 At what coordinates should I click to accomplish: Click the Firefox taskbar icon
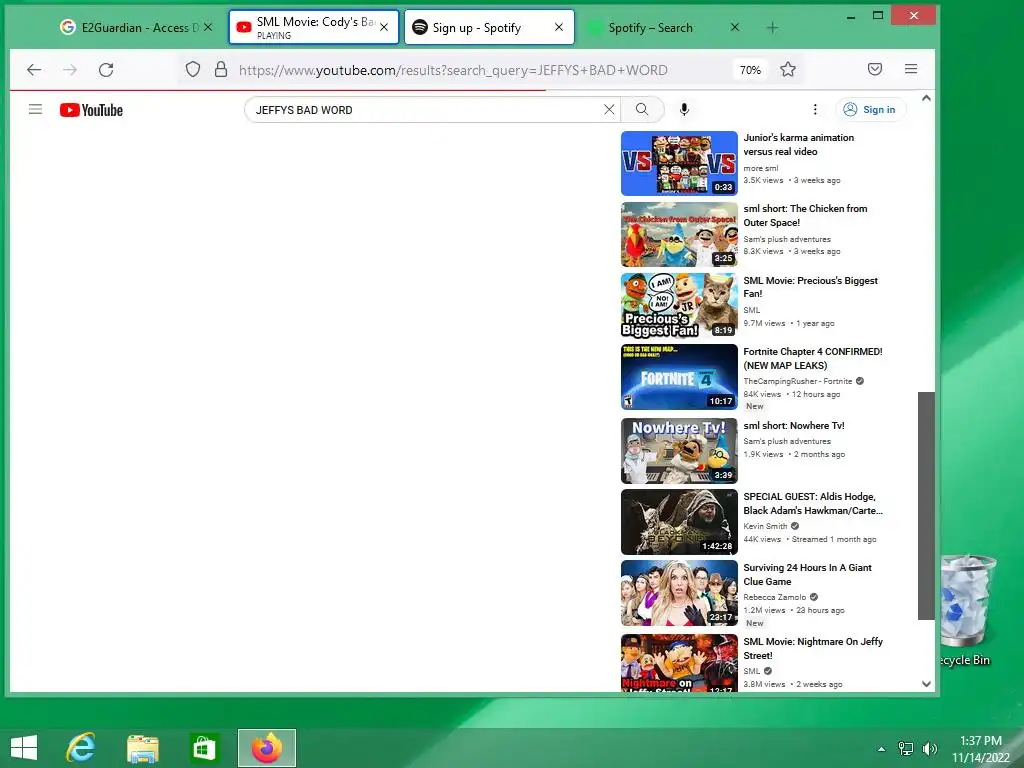(266, 748)
